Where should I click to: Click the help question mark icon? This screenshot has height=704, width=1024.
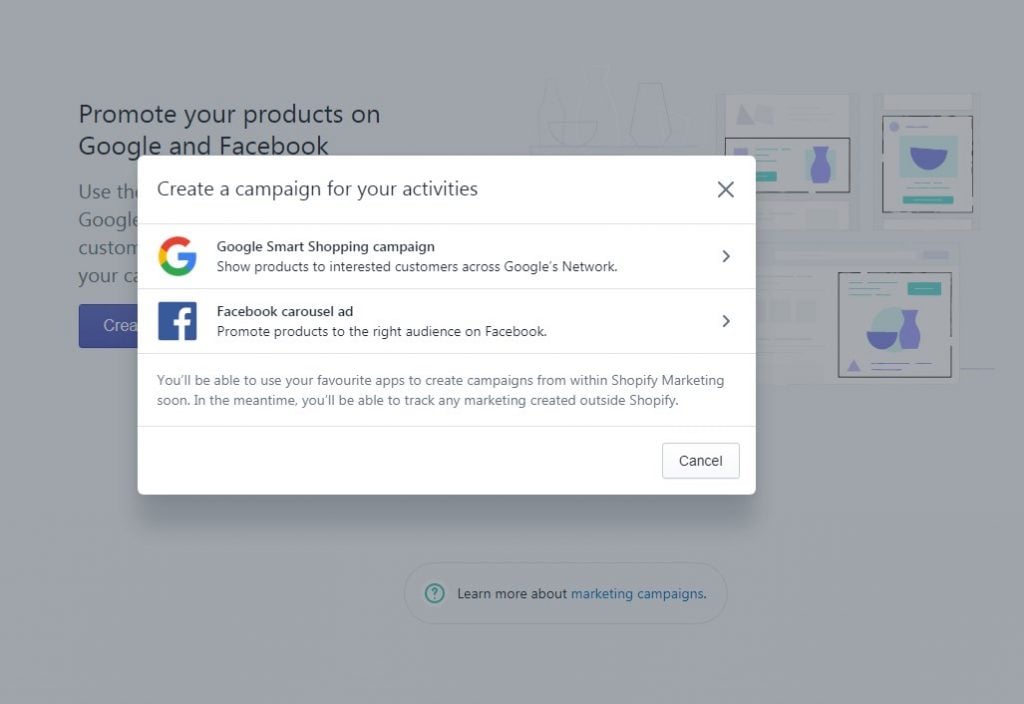[x=434, y=593]
